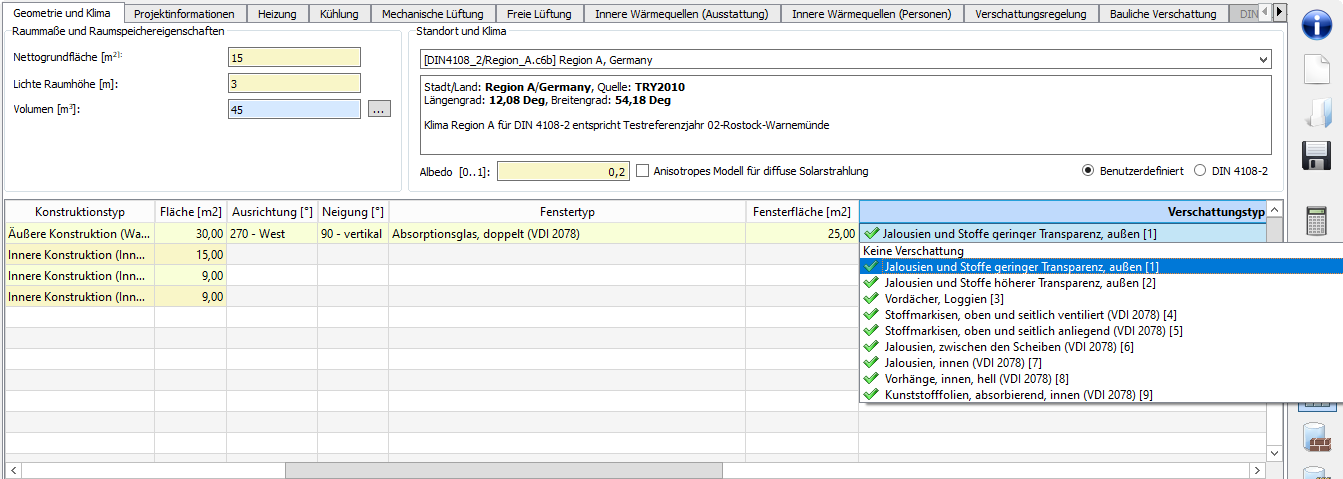
Task: Open the Region A, Germany climate dropdown
Action: pyautogui.click(x=846, y=60)
